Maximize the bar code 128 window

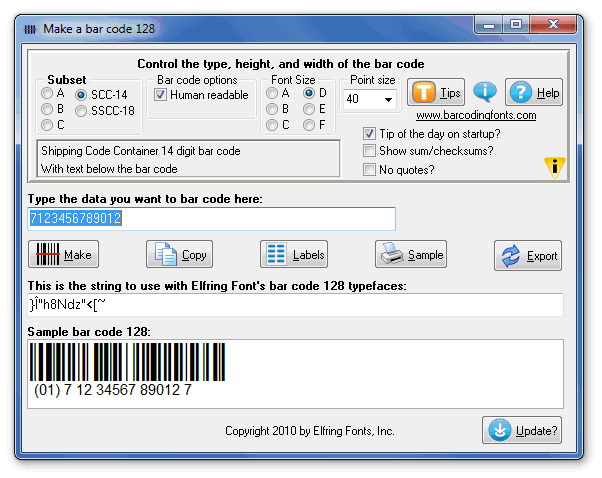516,25
